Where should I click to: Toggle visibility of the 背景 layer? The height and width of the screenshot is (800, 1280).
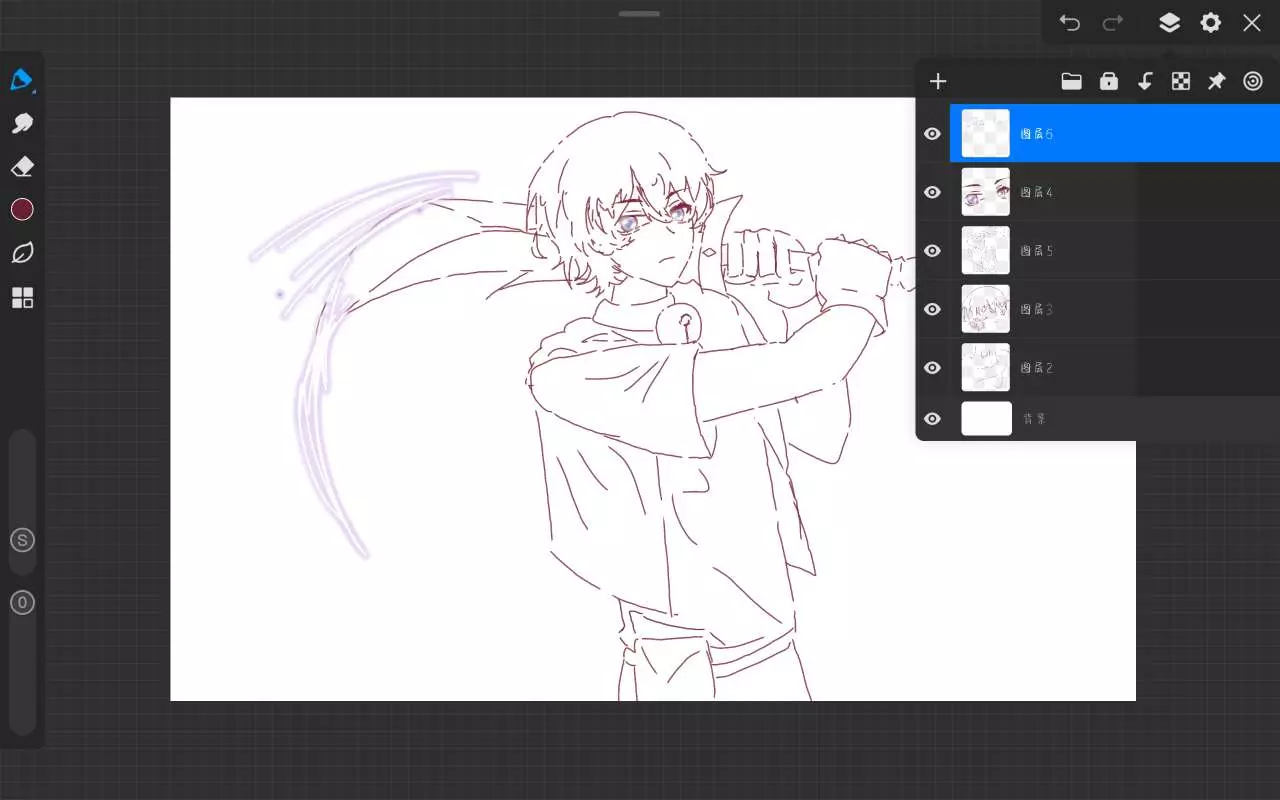[933, 419]
